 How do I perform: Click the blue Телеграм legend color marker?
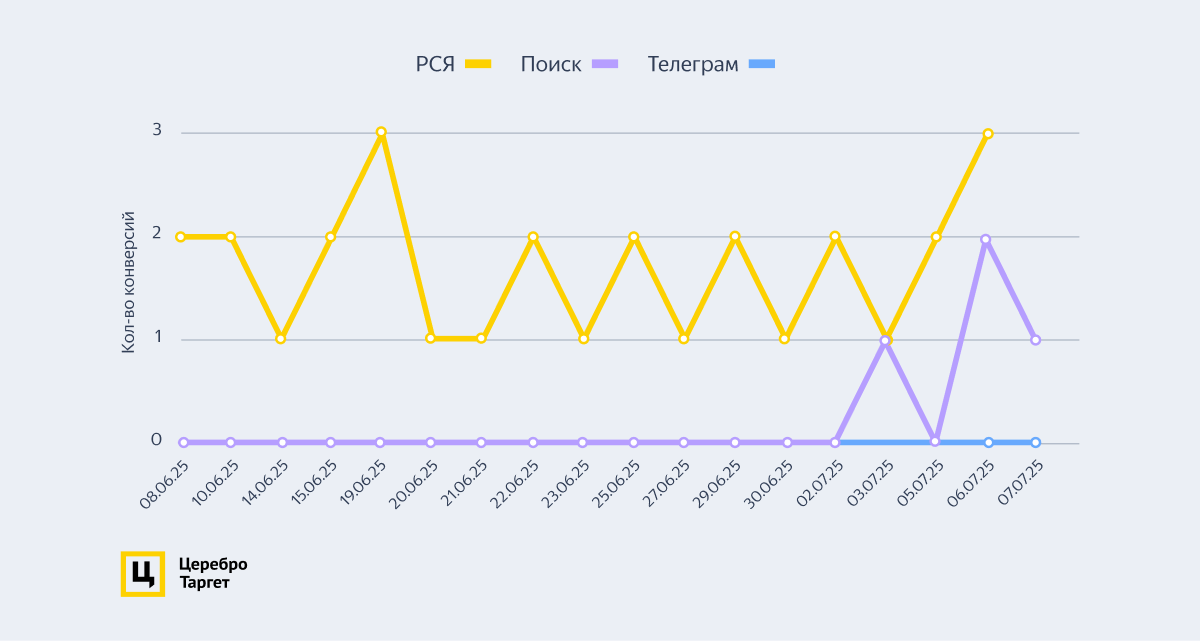tap(762, 64)
